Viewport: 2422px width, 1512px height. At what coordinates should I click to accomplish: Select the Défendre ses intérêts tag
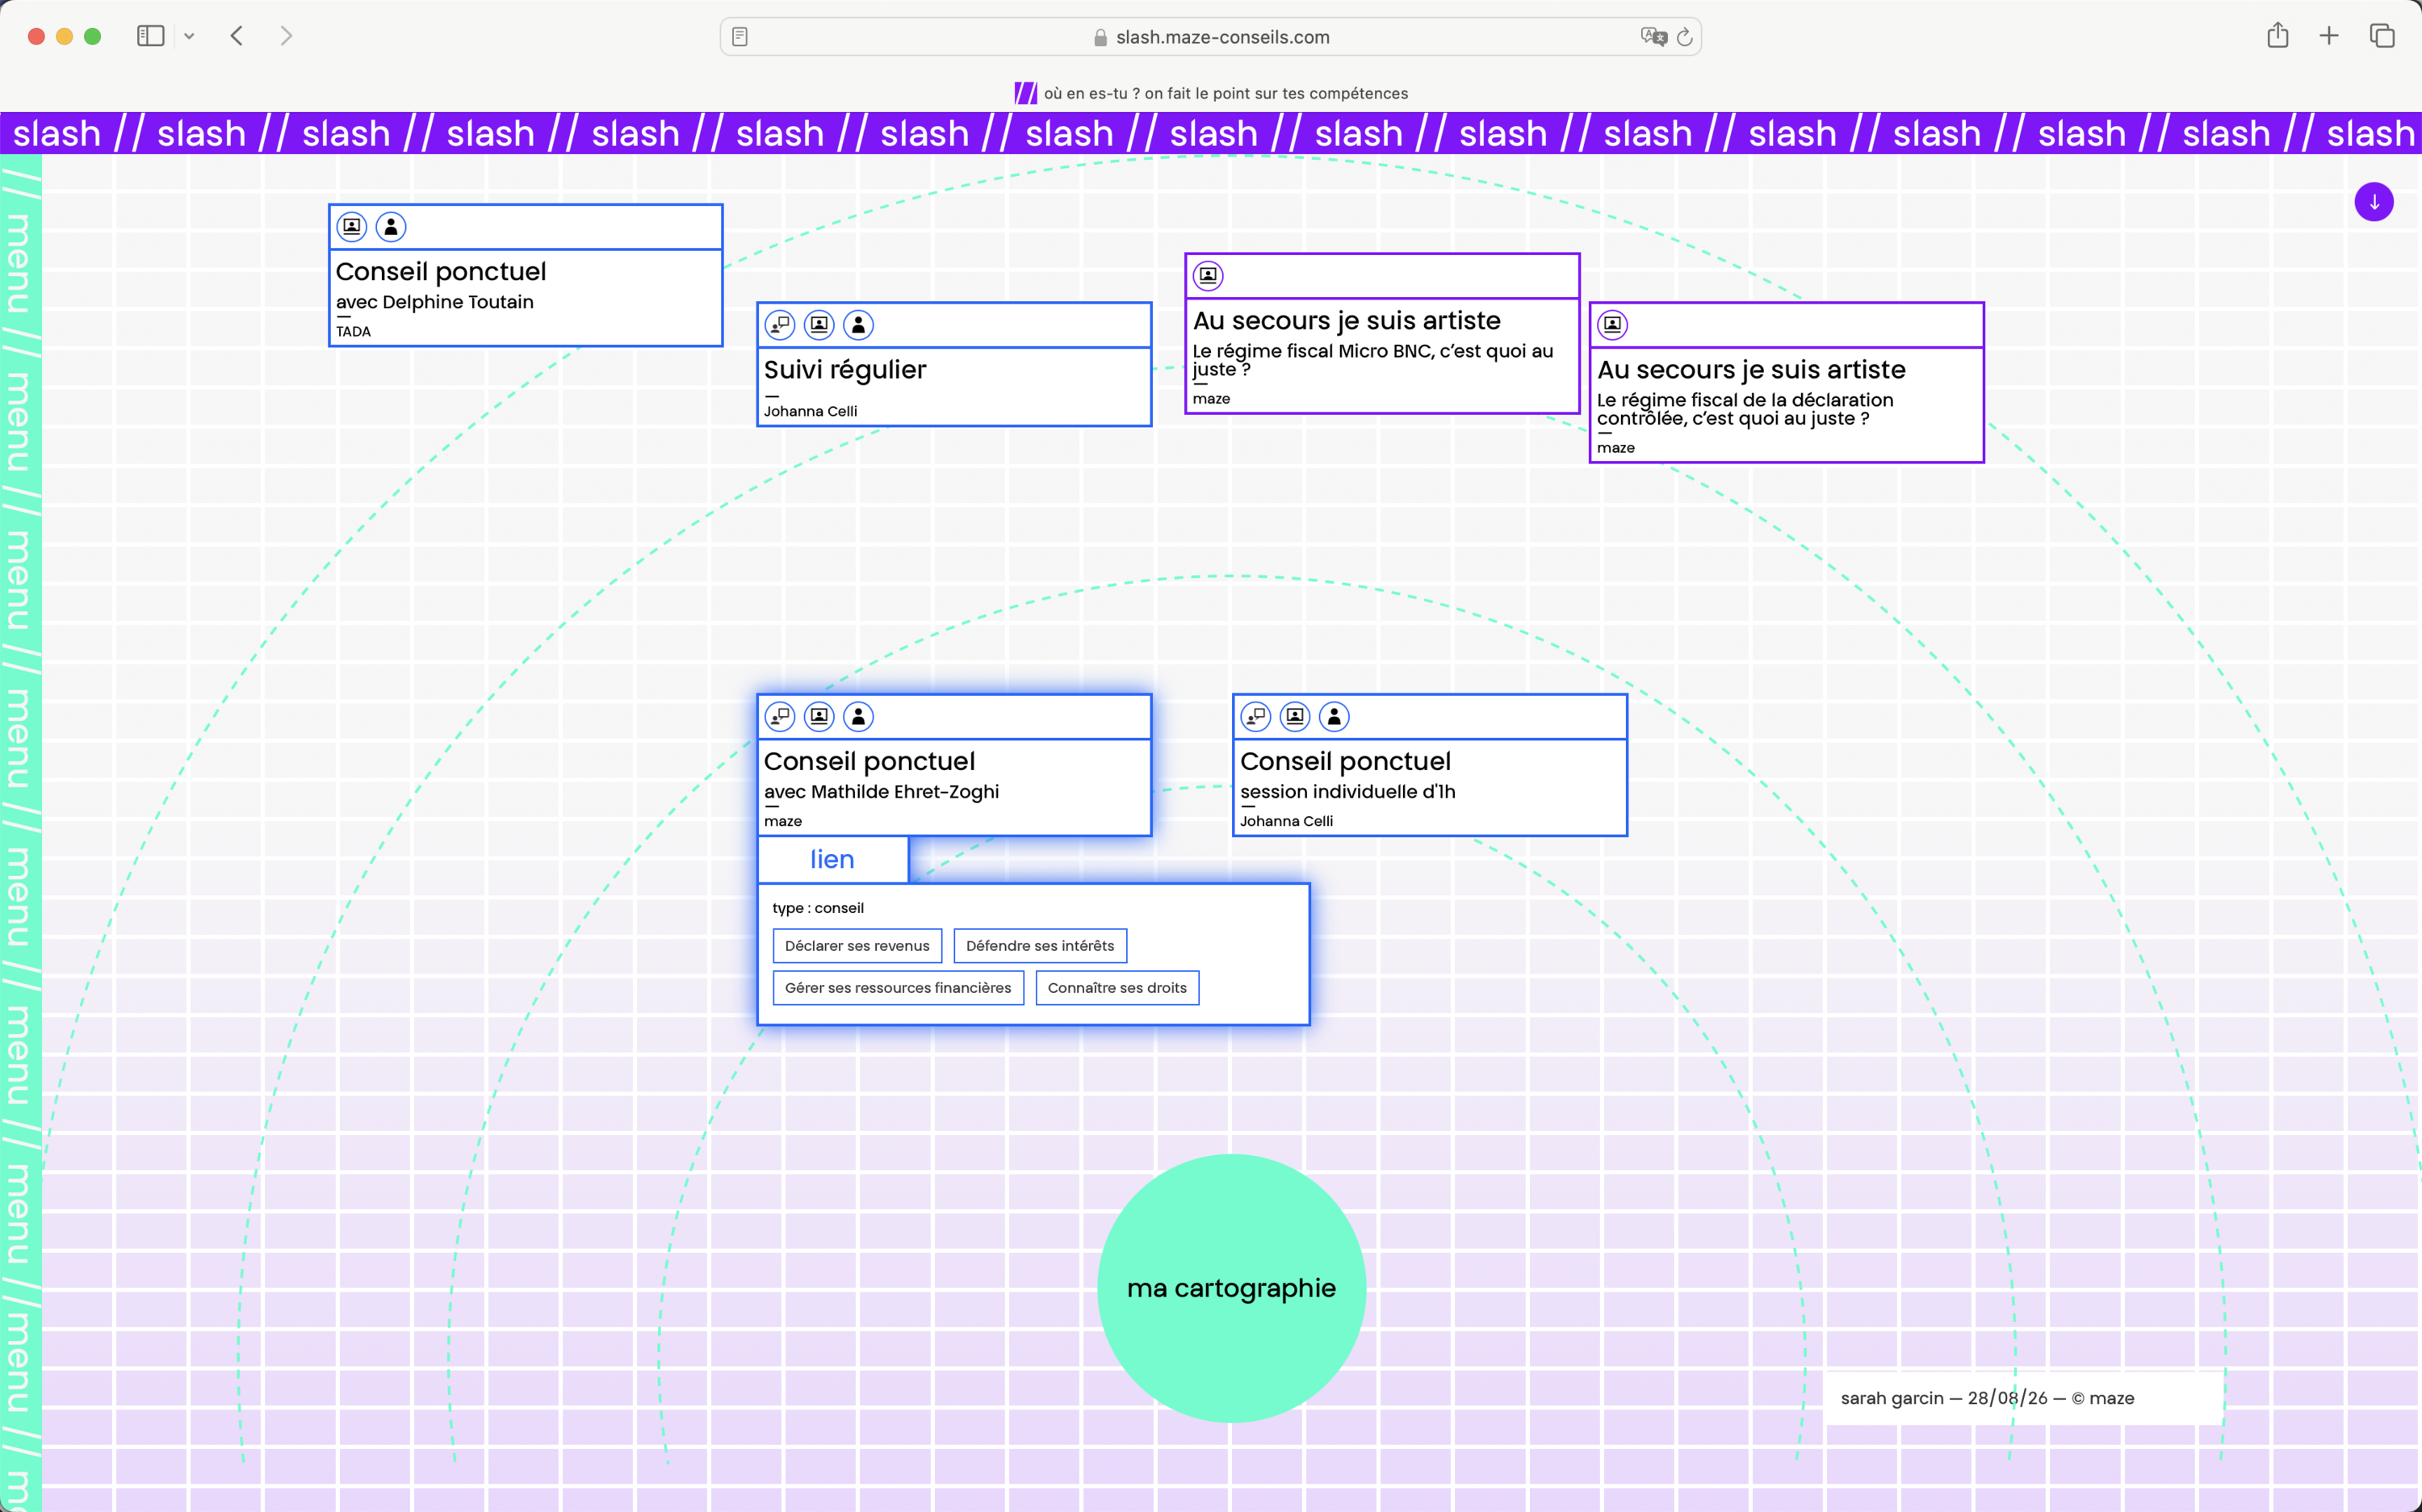(x=1040, y=946)
